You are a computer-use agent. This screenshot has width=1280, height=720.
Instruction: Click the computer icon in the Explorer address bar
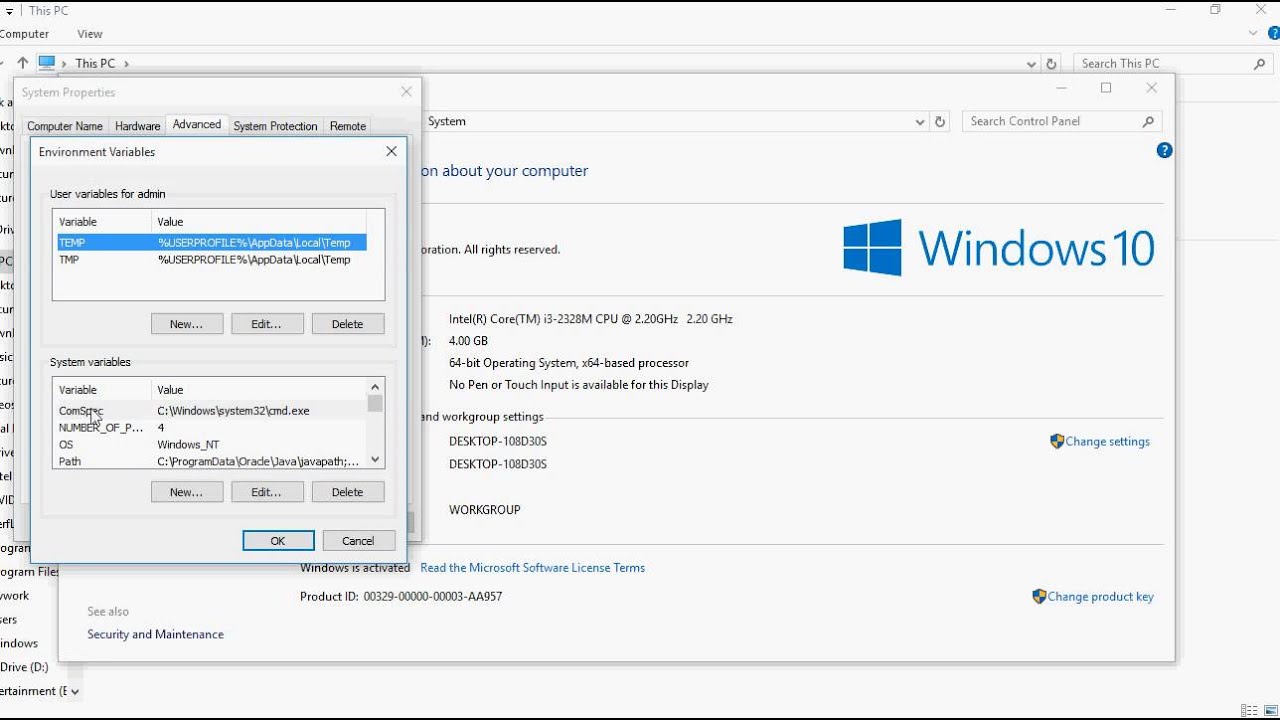pyautogui.click(x=47, y=63)
